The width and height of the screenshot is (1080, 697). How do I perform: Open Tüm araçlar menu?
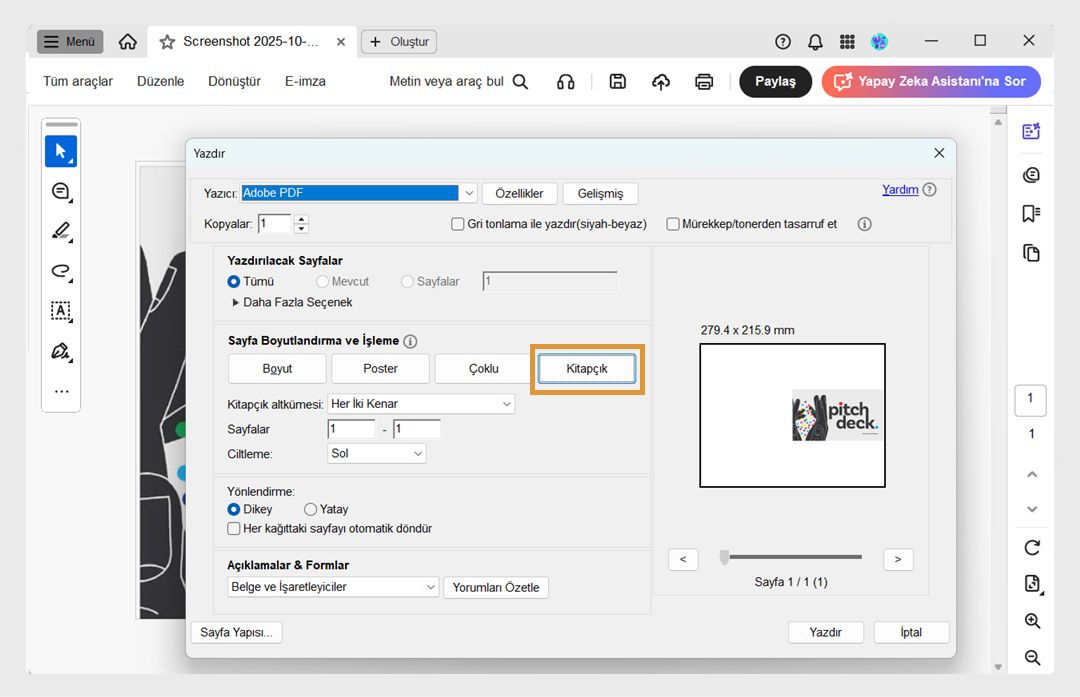(78, 81)
